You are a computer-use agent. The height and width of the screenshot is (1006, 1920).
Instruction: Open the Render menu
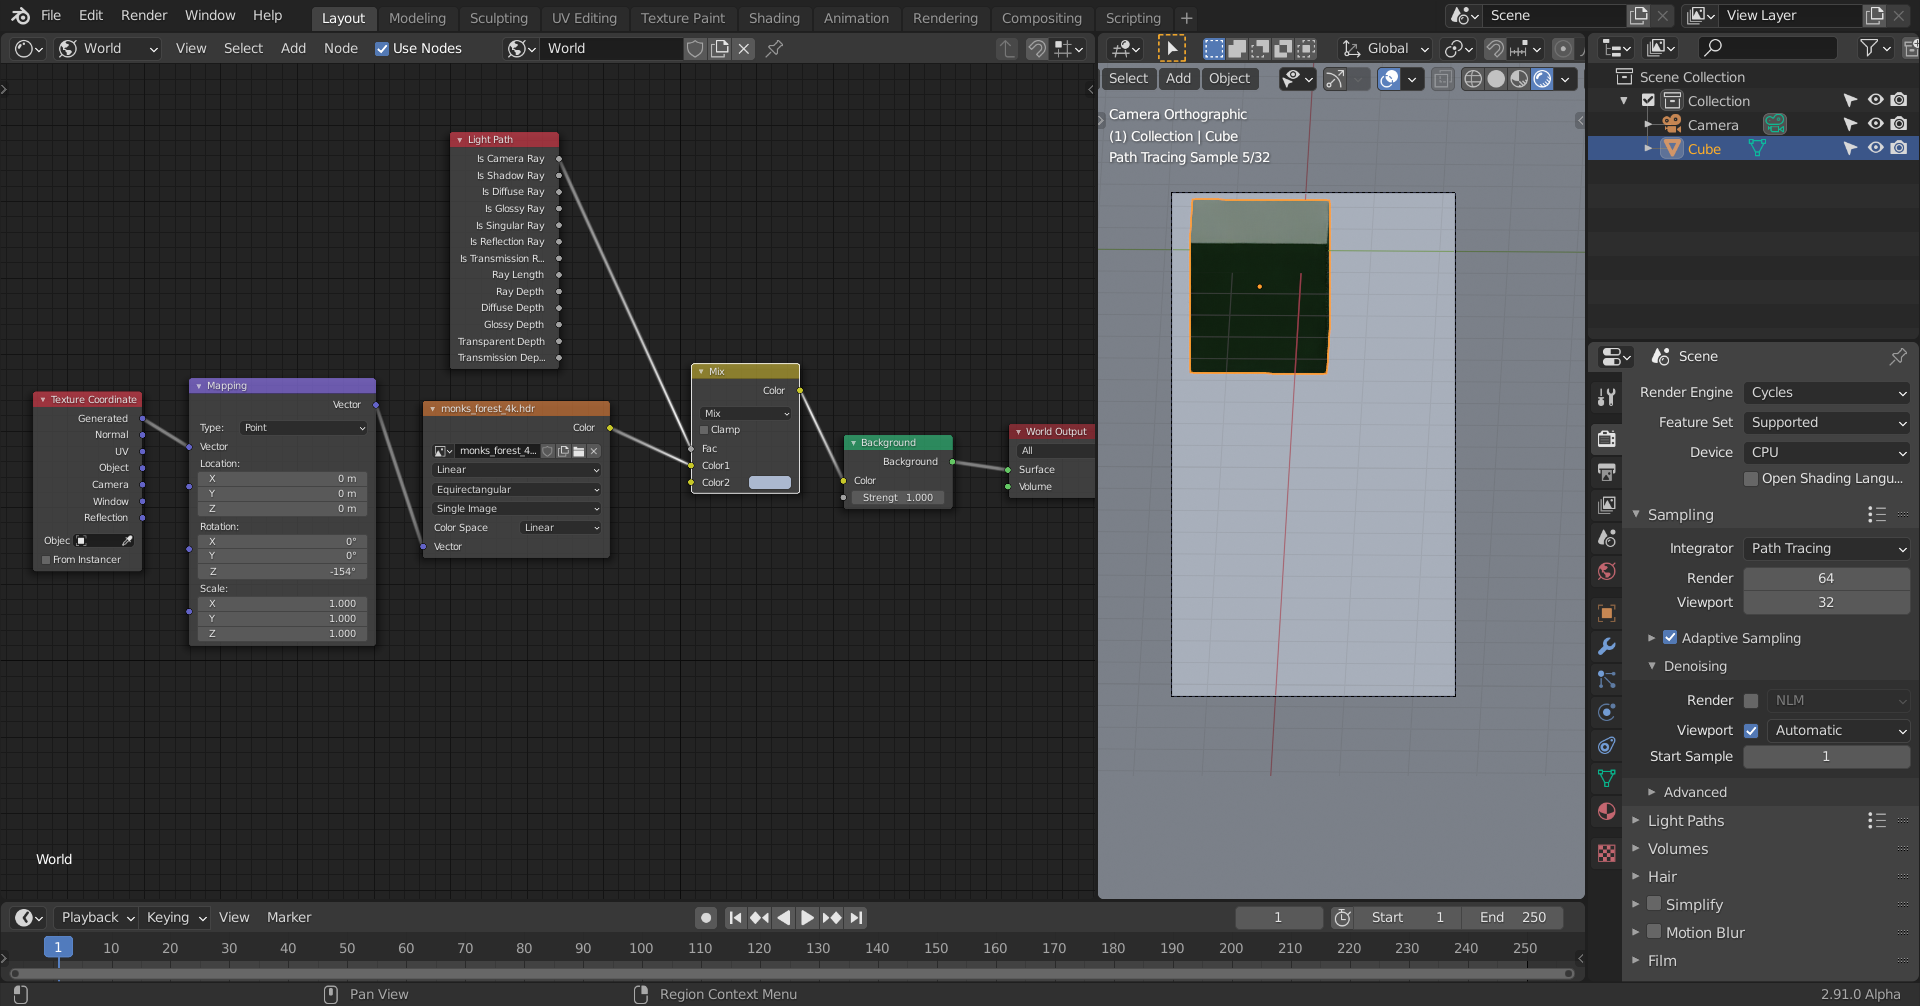pyautogui.click(x=144, y=15)
